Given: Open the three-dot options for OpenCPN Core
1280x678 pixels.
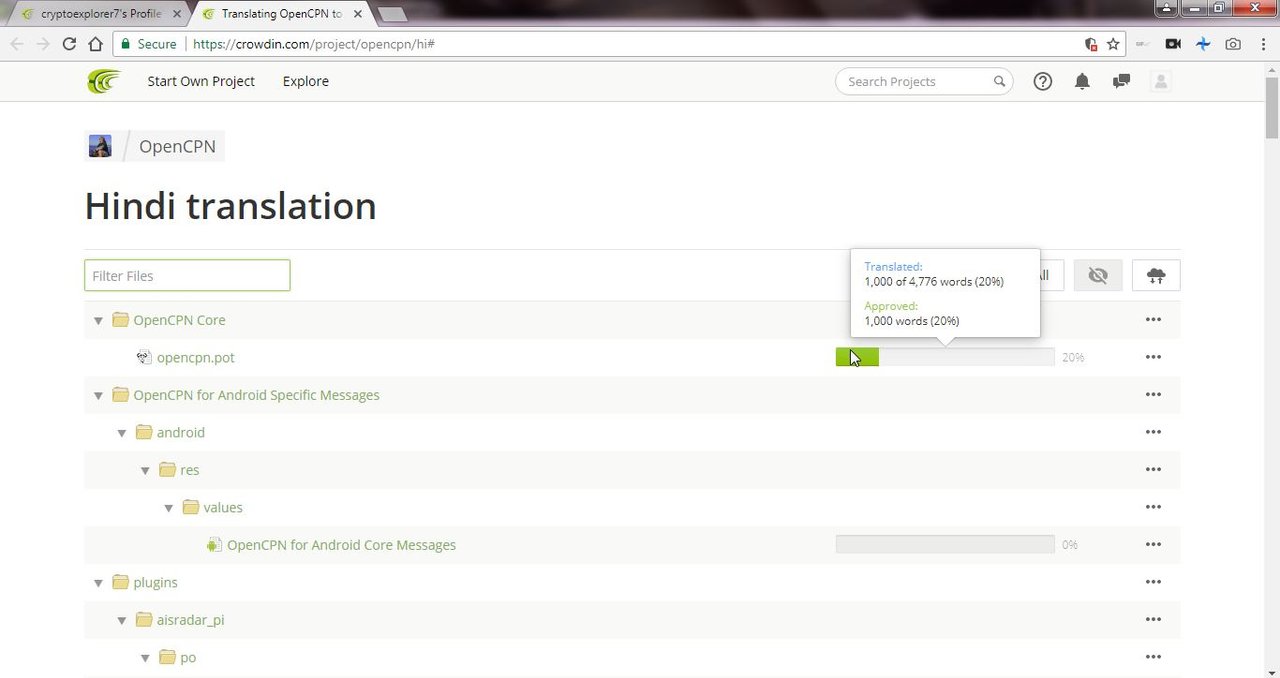Looking at the screenshot, I should [x=1153, y=320].
